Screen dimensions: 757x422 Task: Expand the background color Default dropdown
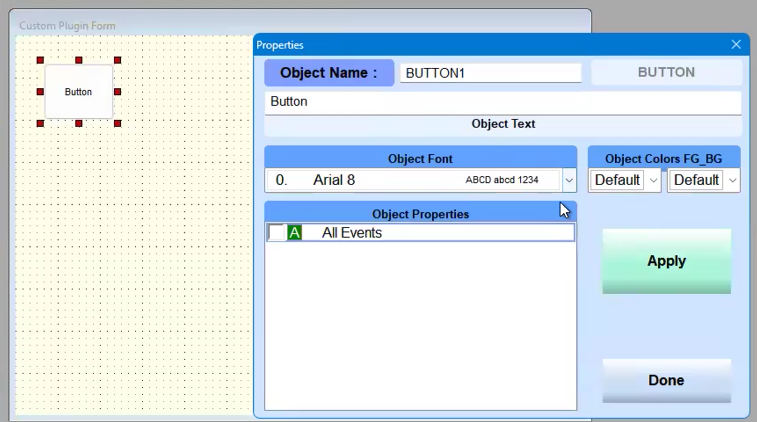pyautogui.click(x=732, y=180)
